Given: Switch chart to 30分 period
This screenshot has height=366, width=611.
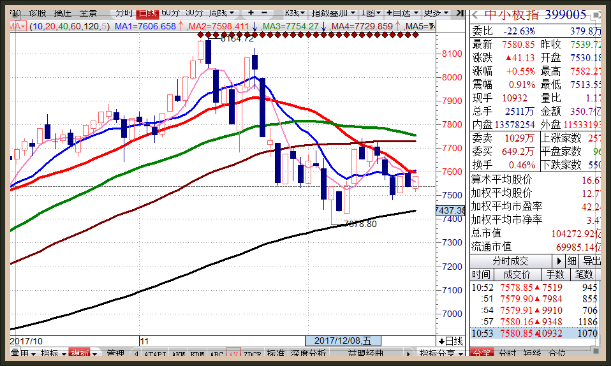Looking at the screenshot, I should [194, 13].
